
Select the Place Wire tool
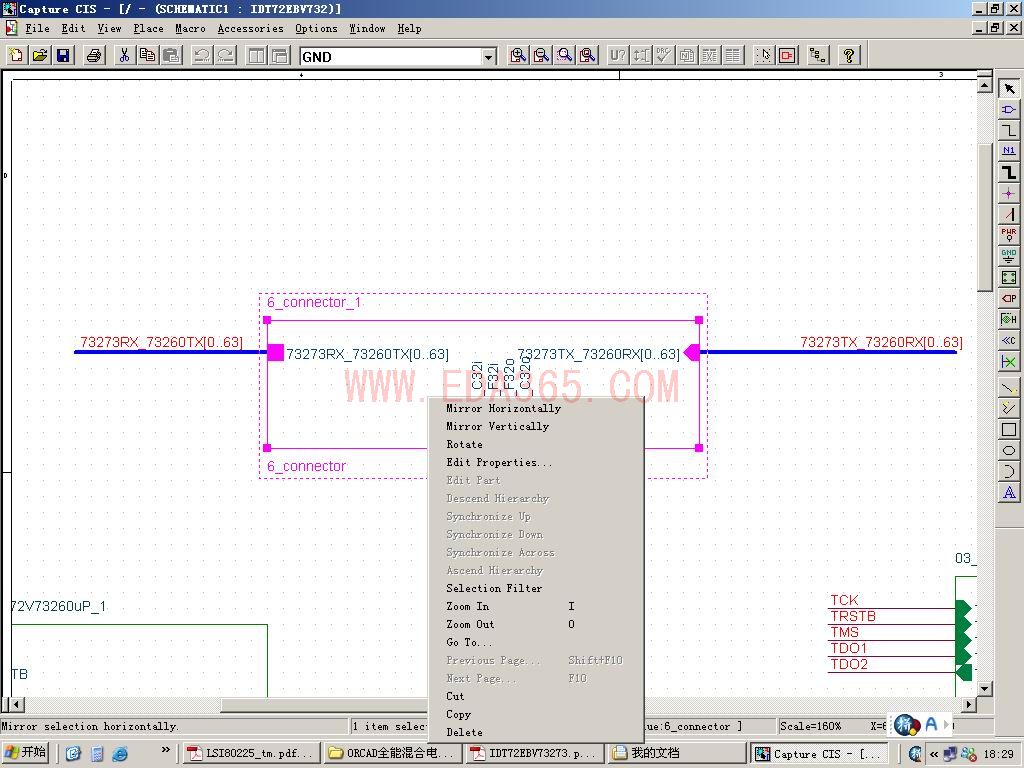pos(1009,131)
